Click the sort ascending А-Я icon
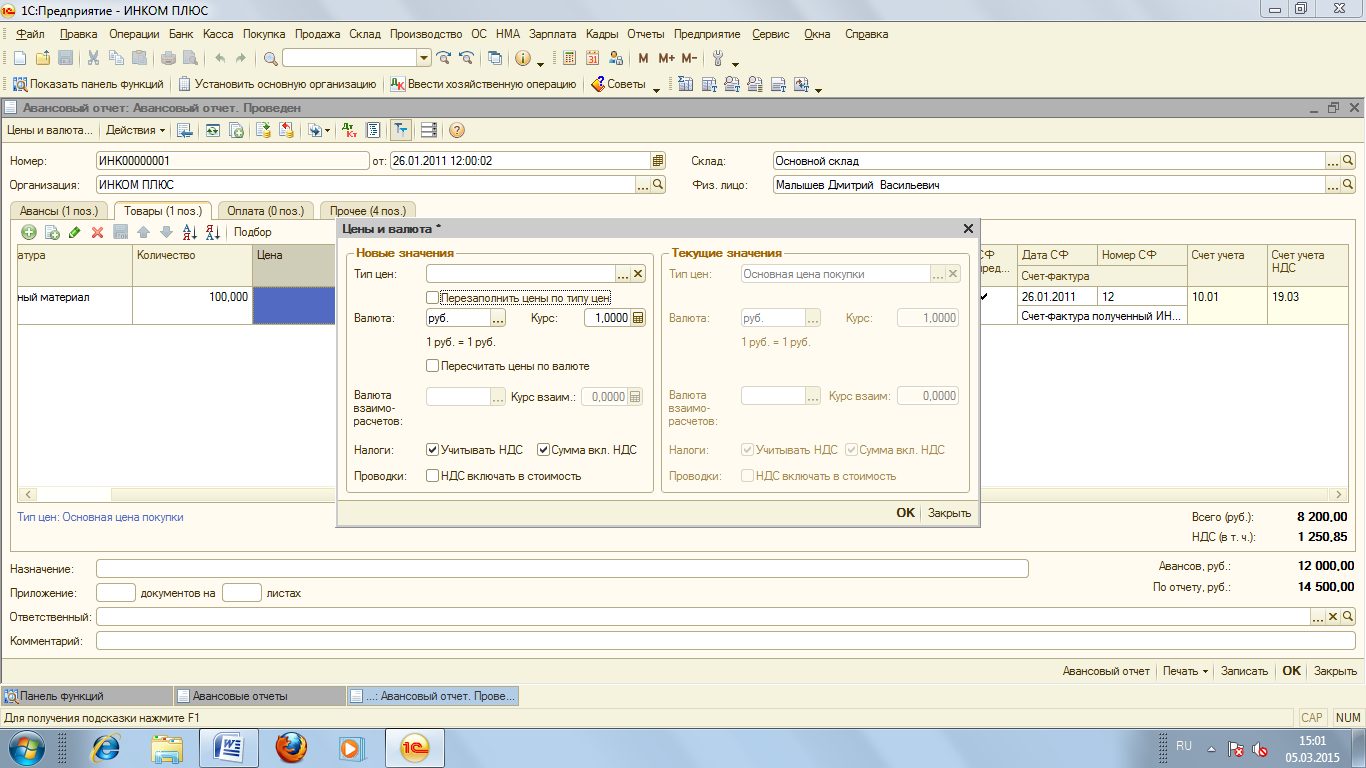This screenshot has width=1366, height=768. (x=190, y=232)
